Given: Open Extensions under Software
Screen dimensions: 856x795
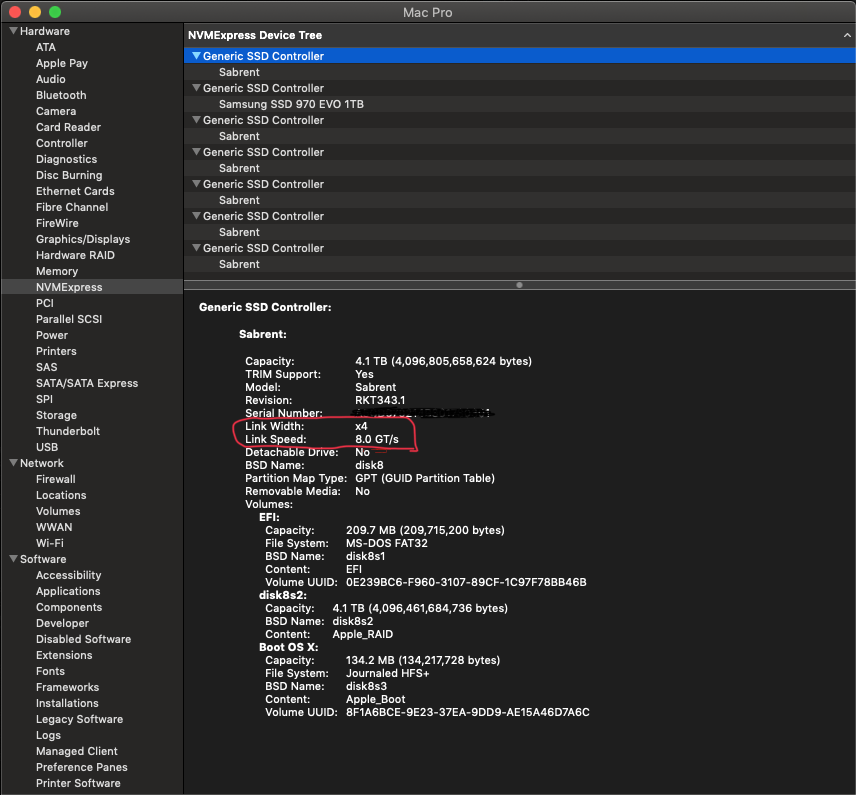Looking at the screenshot, I should tap(64, 655).
